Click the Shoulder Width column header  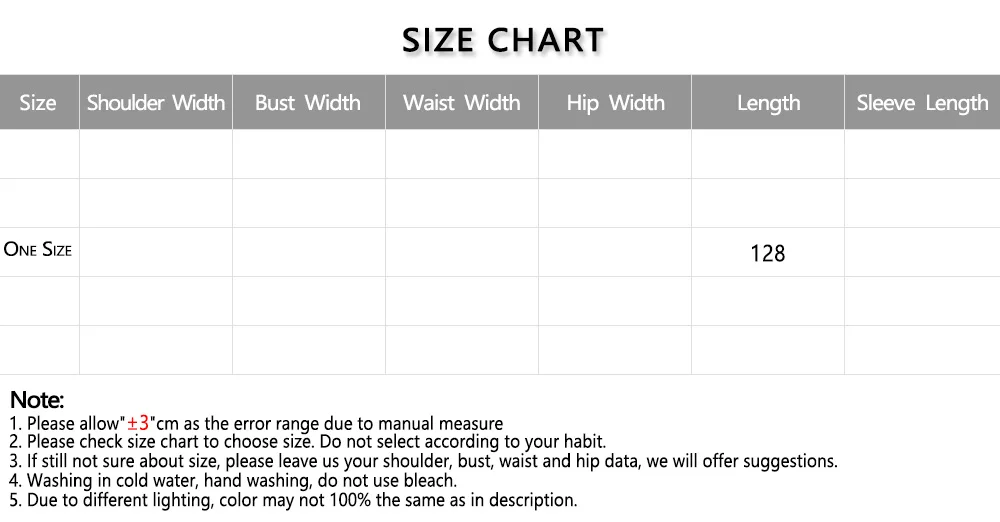(156, 103)
